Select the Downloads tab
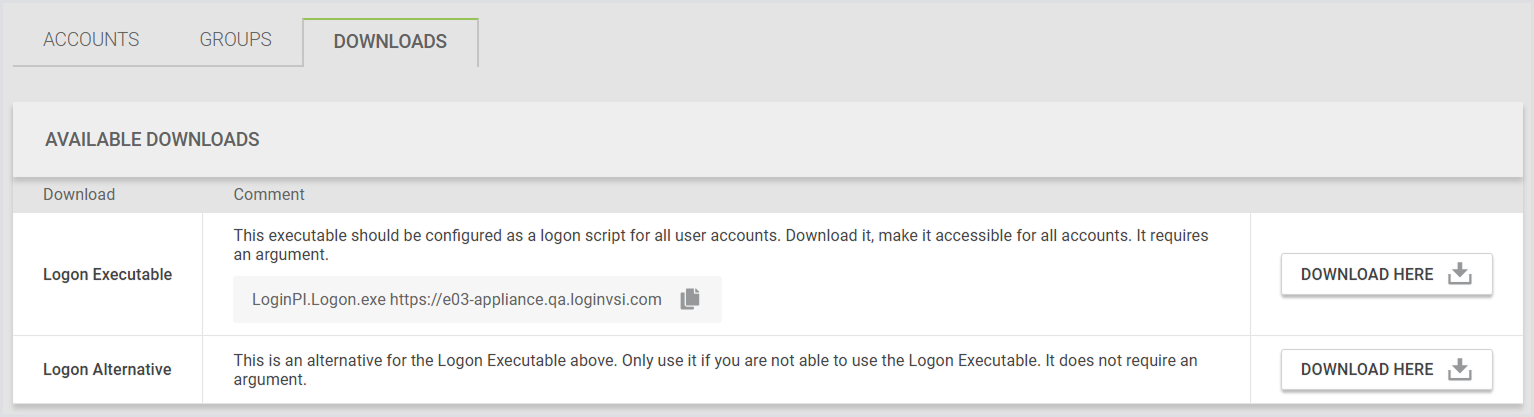Screen dimensions: 1534x417 pyautogui.click(x=390, y=41)
